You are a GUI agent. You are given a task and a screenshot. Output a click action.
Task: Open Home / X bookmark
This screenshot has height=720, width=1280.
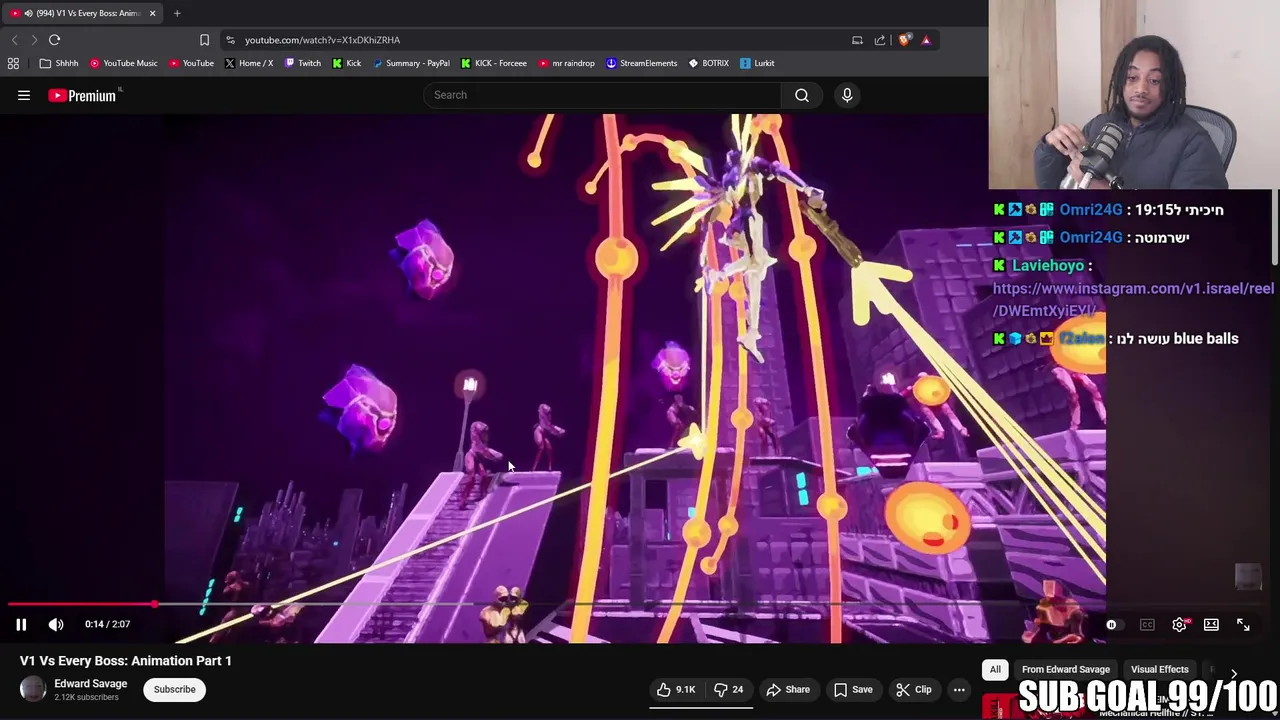(x=248, y=63)
